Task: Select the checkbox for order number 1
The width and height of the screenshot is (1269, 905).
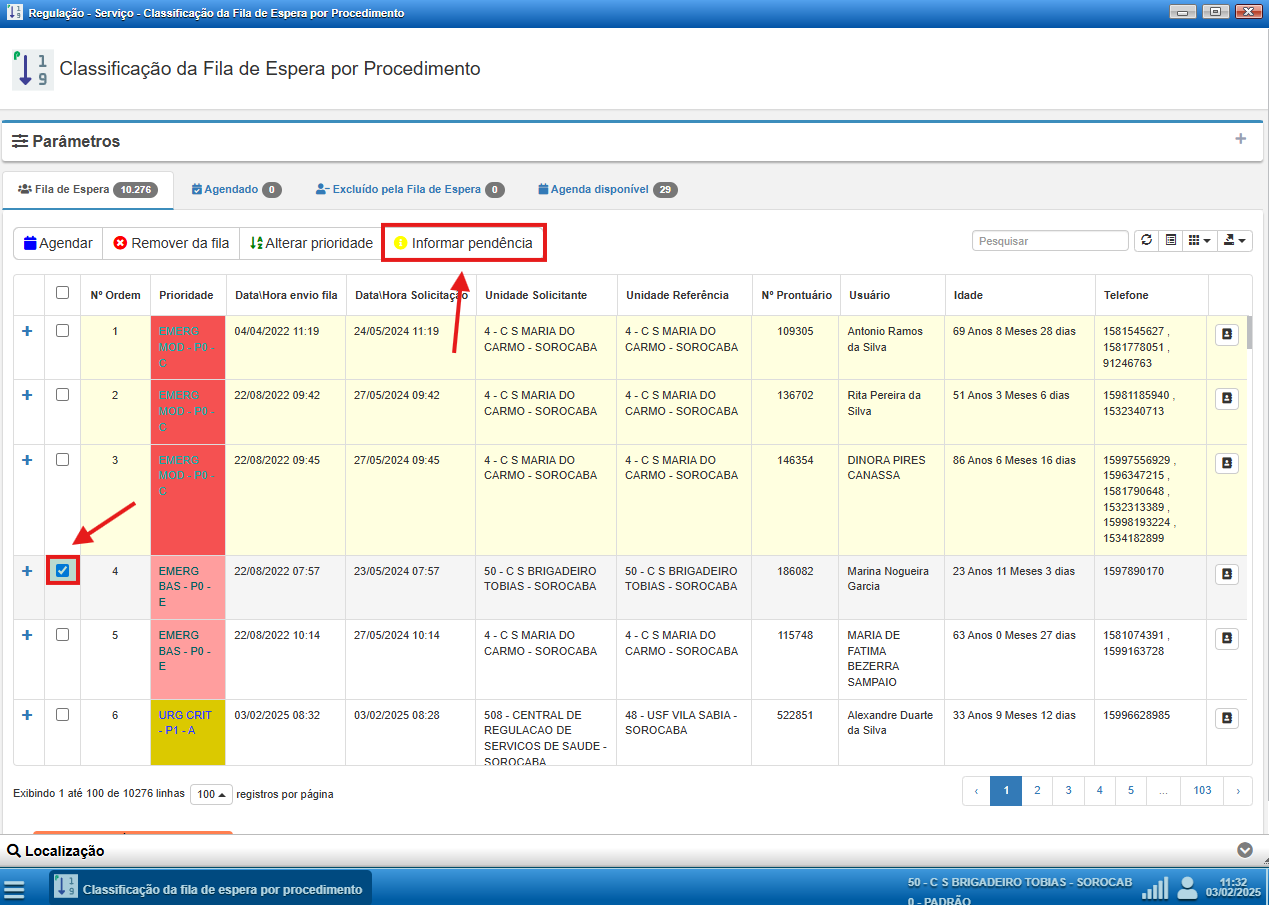Action: 62,331
